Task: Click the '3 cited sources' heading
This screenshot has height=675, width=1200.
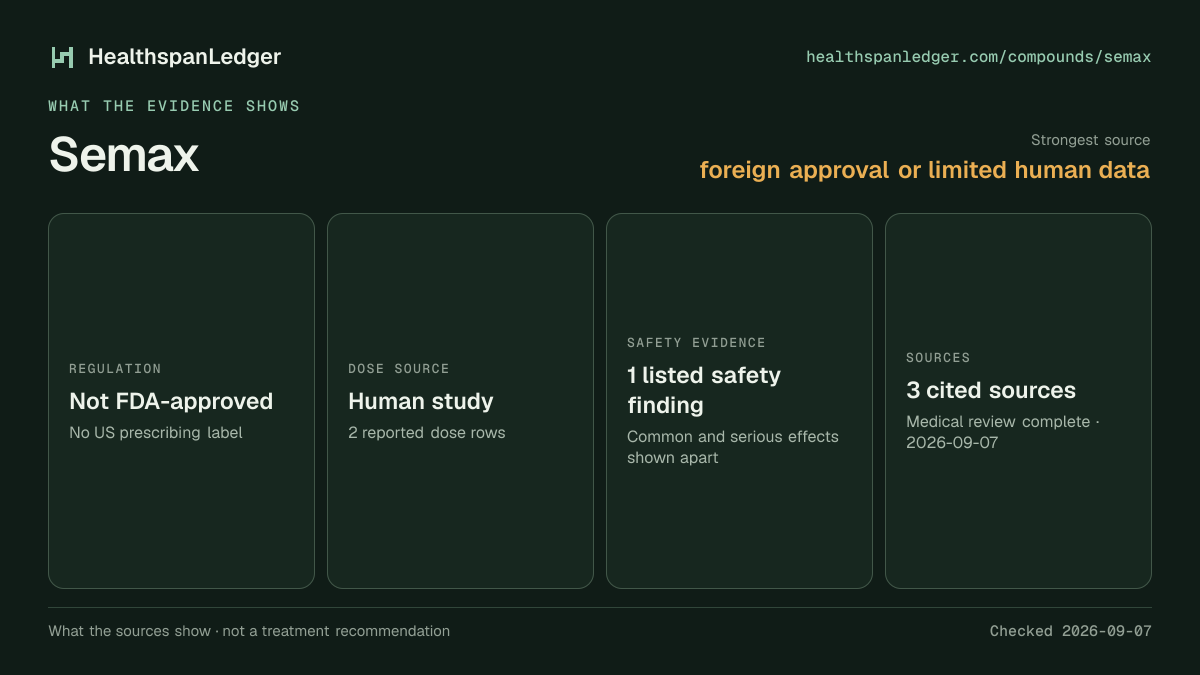Action: click(991, 390)
